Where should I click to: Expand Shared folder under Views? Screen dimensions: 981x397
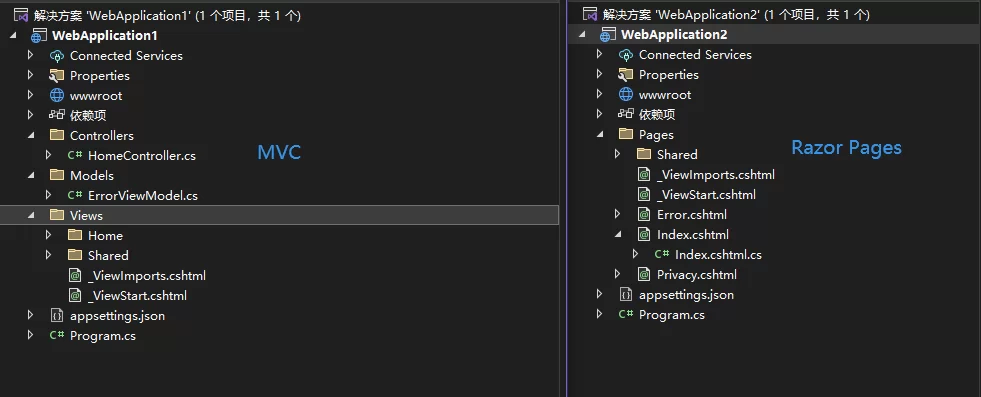click(49, 255)
